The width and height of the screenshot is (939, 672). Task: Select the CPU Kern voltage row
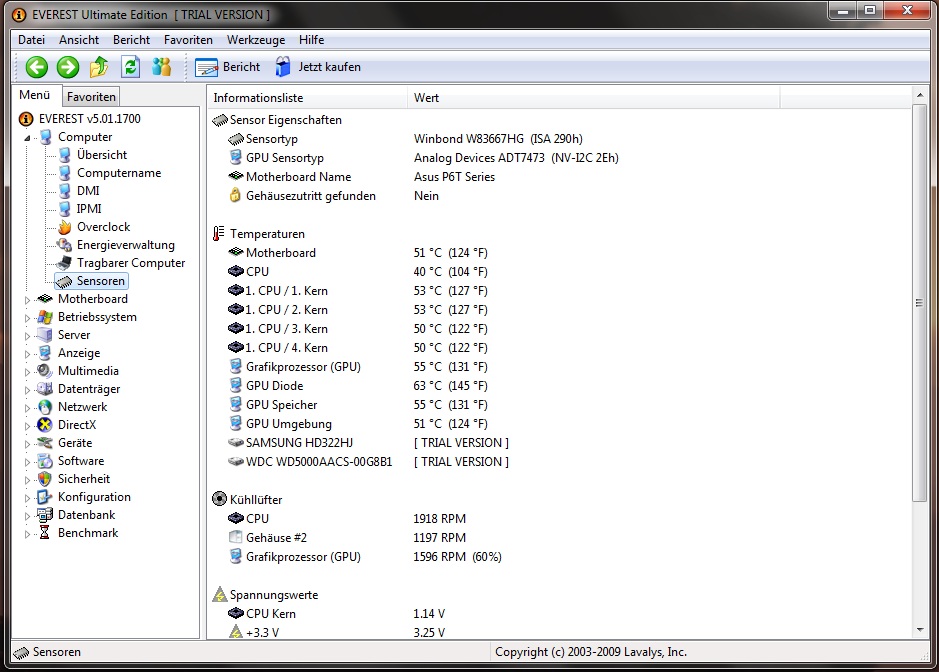tap(337, 614)
